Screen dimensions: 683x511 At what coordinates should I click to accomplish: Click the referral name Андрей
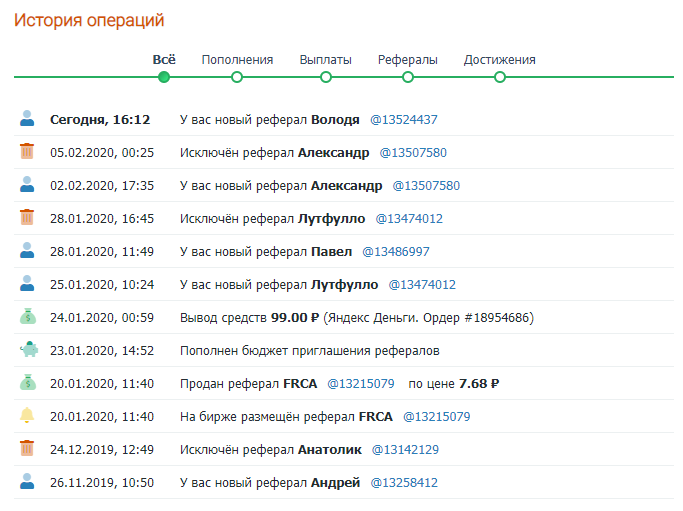tap(335, 483)
